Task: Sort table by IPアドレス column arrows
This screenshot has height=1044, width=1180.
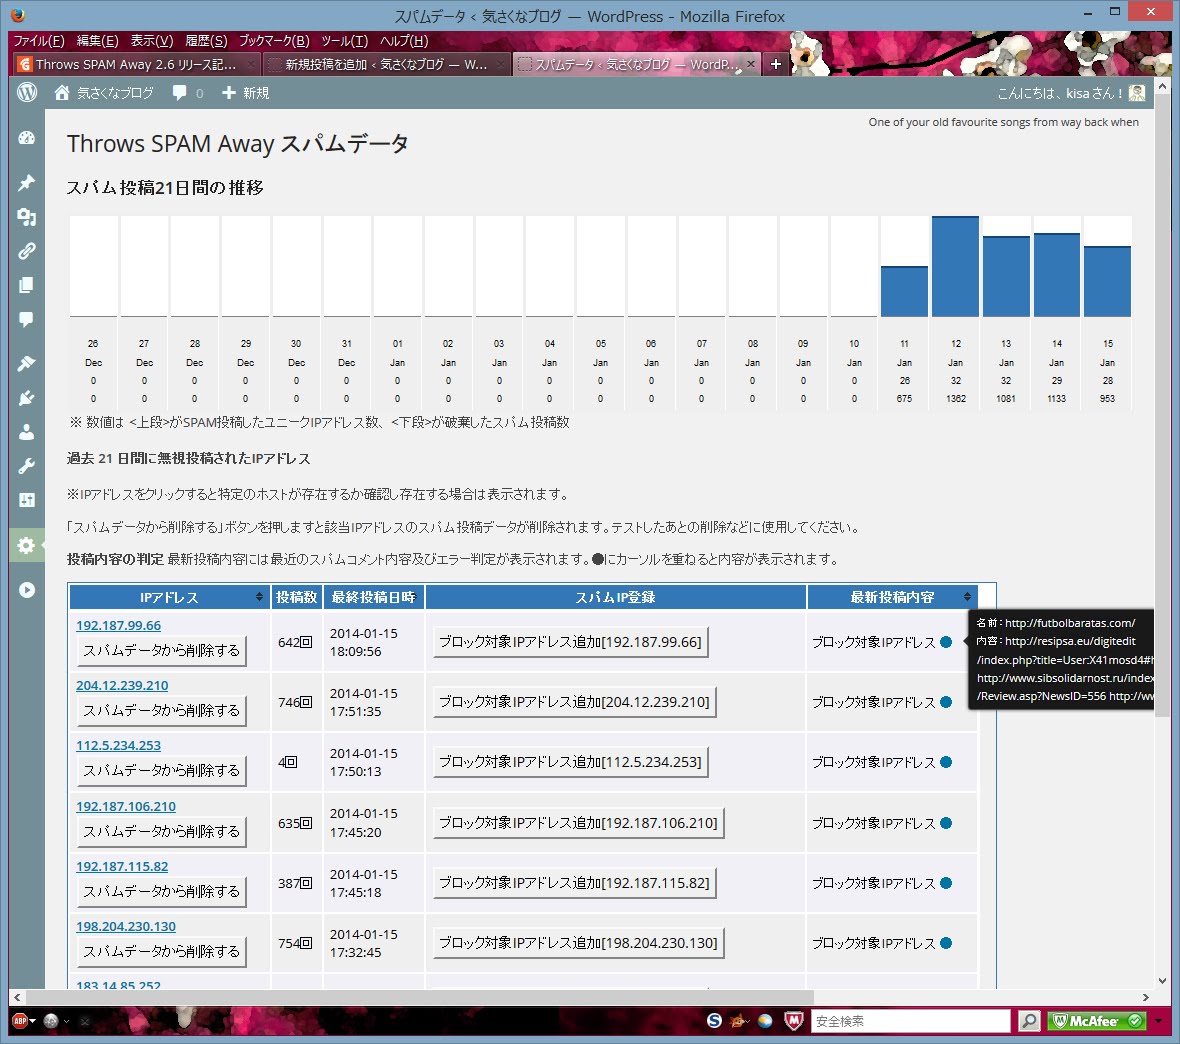Action: tap(259, 597)
